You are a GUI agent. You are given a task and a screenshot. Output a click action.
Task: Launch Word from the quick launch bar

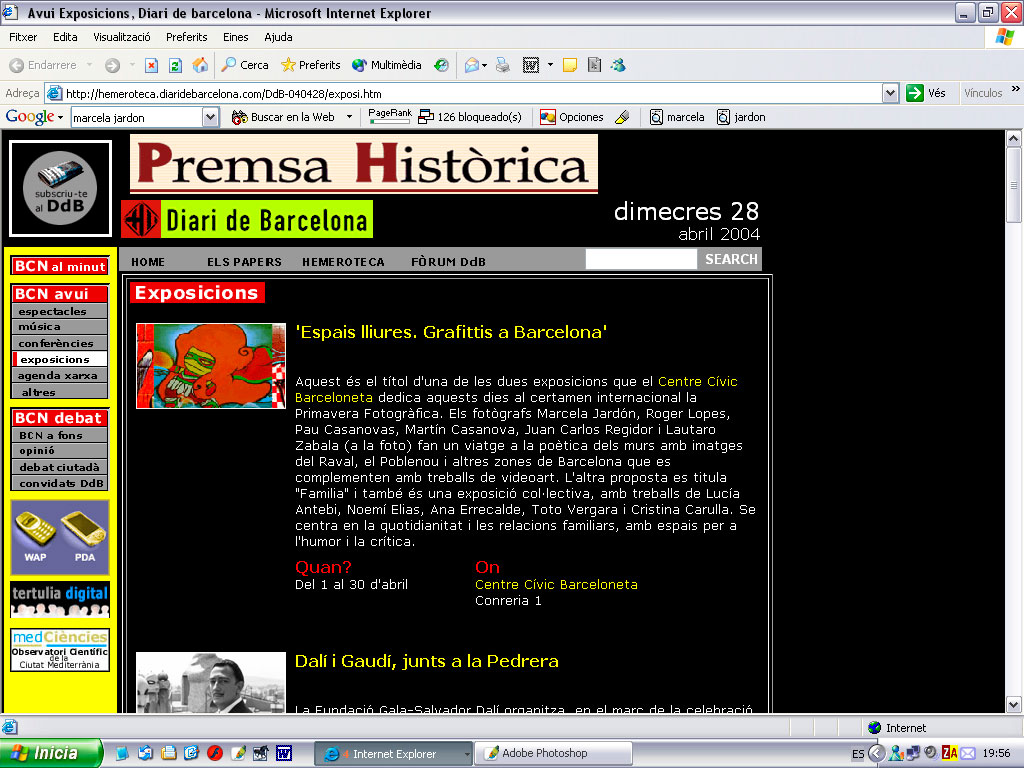pos(284,753)
